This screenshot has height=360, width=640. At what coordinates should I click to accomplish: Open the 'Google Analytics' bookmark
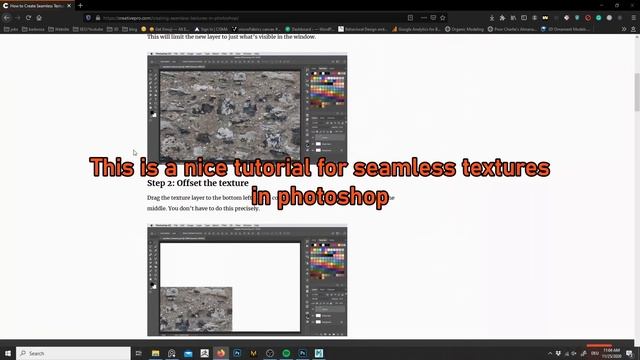(x=416, y=29)
